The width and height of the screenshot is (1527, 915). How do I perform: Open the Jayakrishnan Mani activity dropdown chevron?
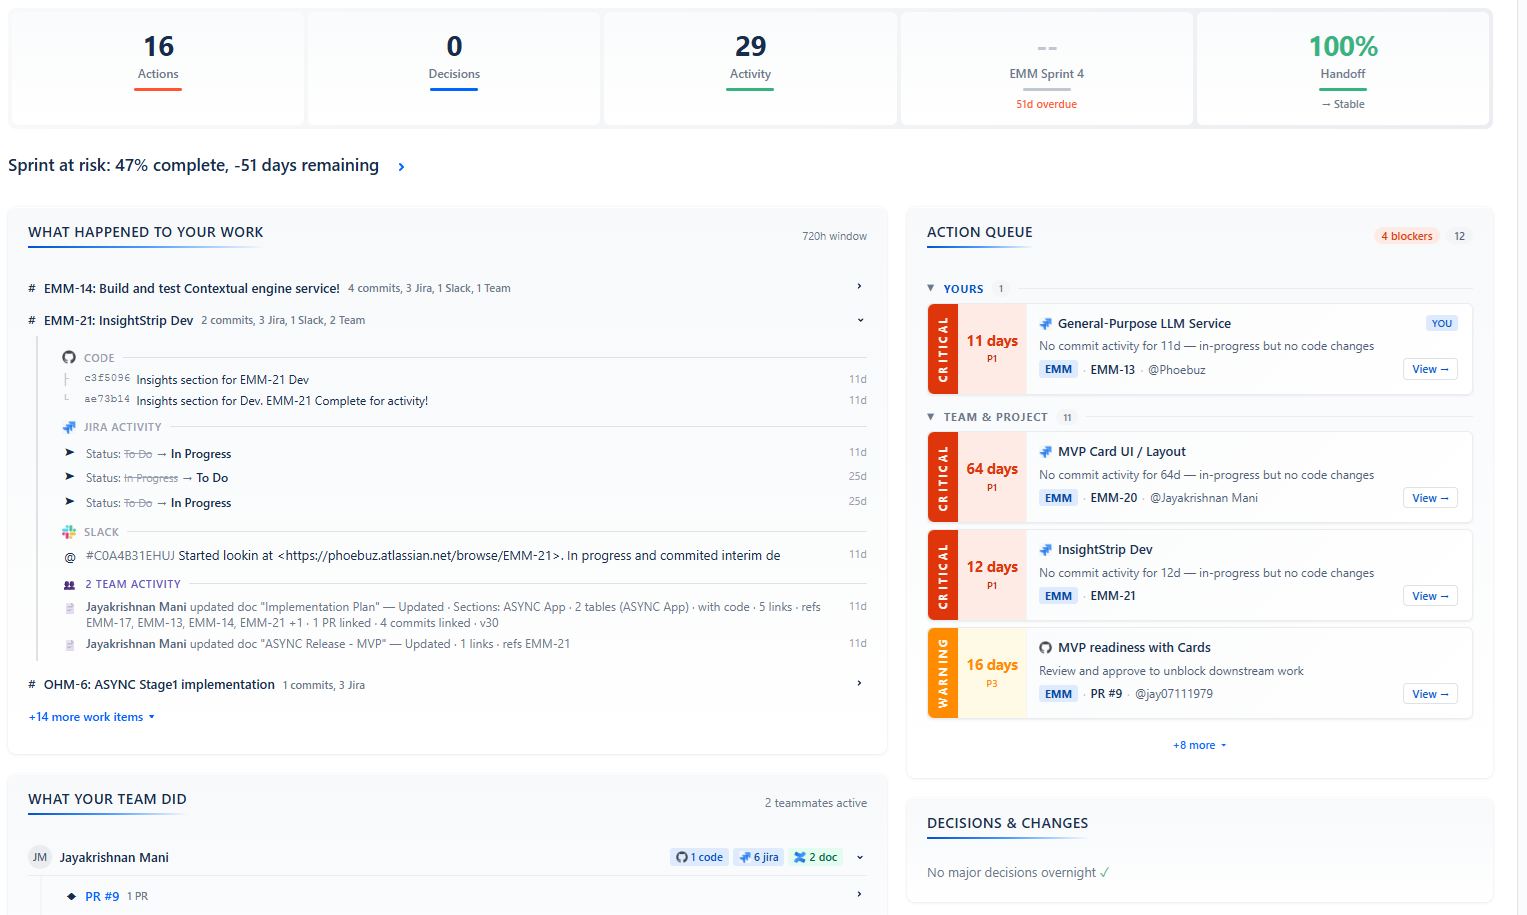[859, 857]
